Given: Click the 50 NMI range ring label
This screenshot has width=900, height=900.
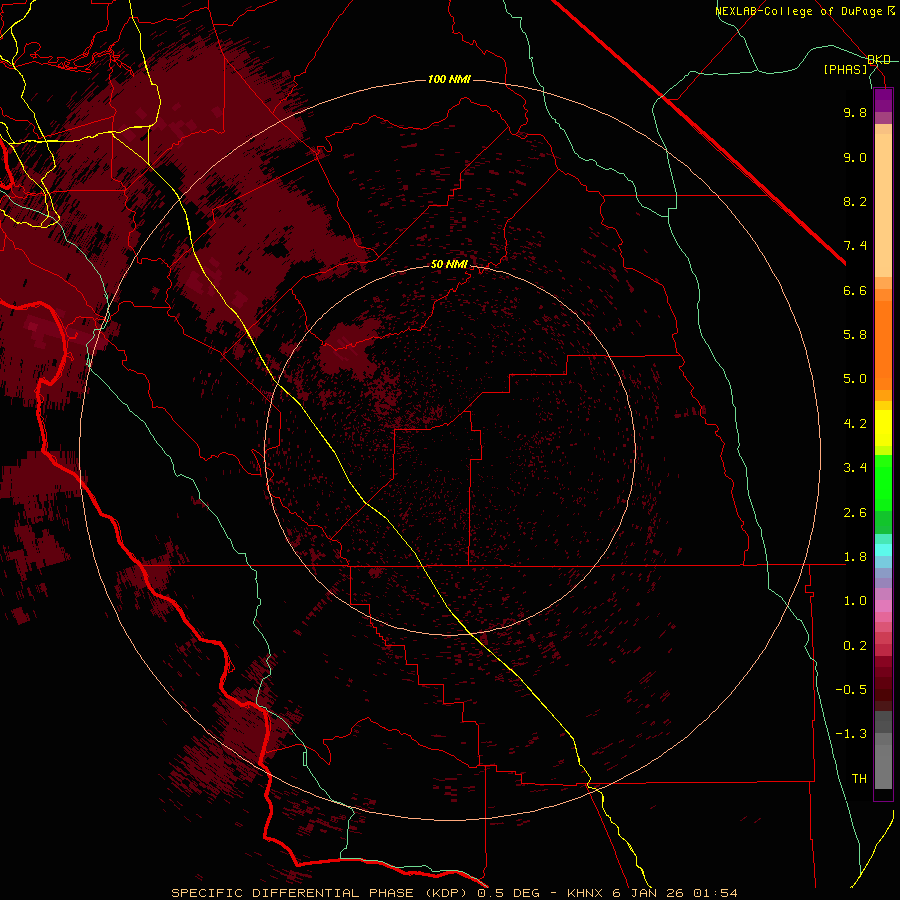Looking at the screenshot, I should coord(449,264).
